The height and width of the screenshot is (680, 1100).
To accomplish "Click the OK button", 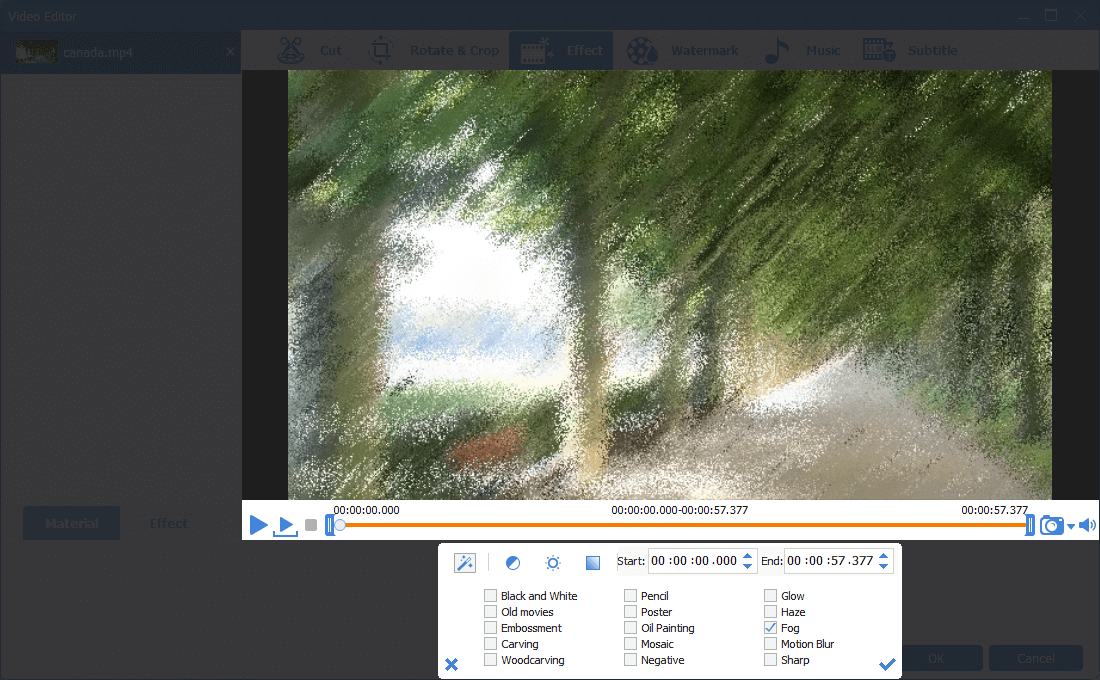I will pos(936,658).
